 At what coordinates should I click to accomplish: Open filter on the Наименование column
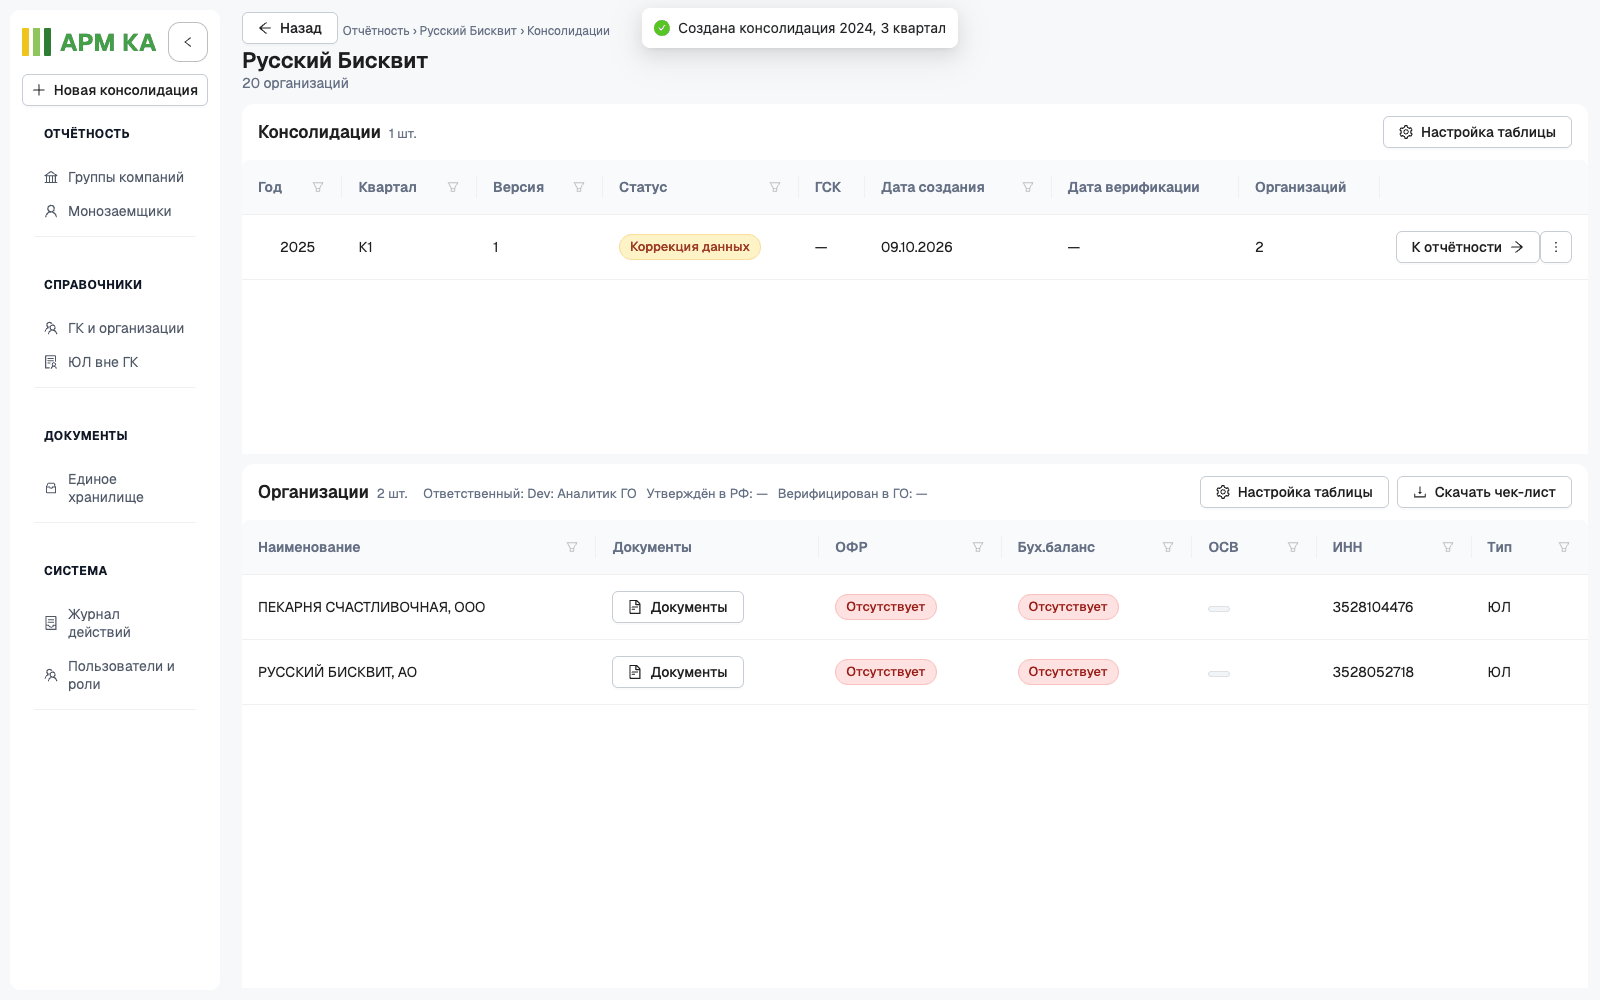click(572, 547)
